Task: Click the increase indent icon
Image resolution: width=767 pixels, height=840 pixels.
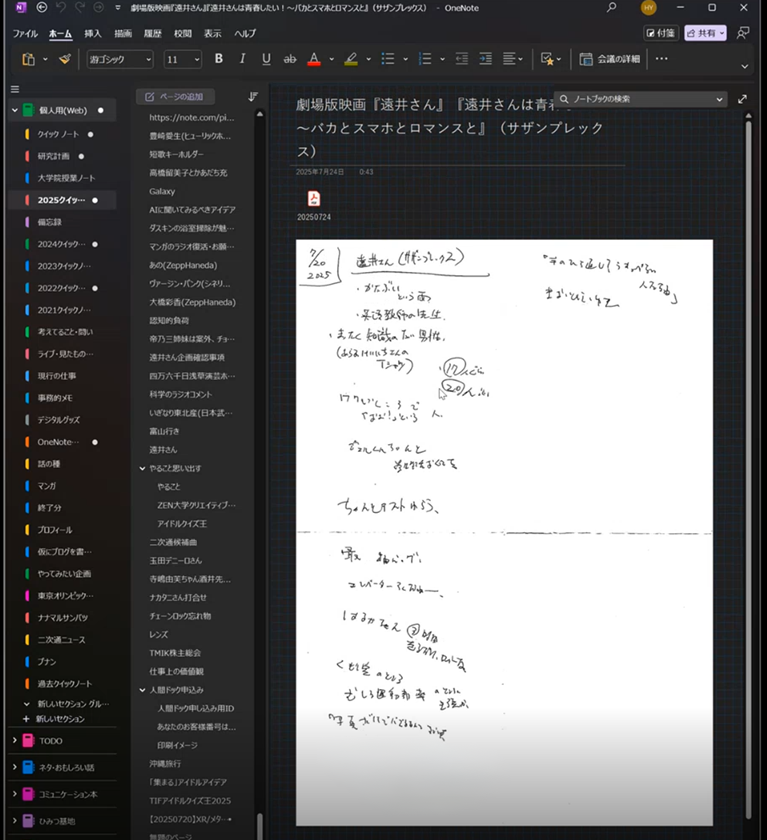Action: (485, 59)
